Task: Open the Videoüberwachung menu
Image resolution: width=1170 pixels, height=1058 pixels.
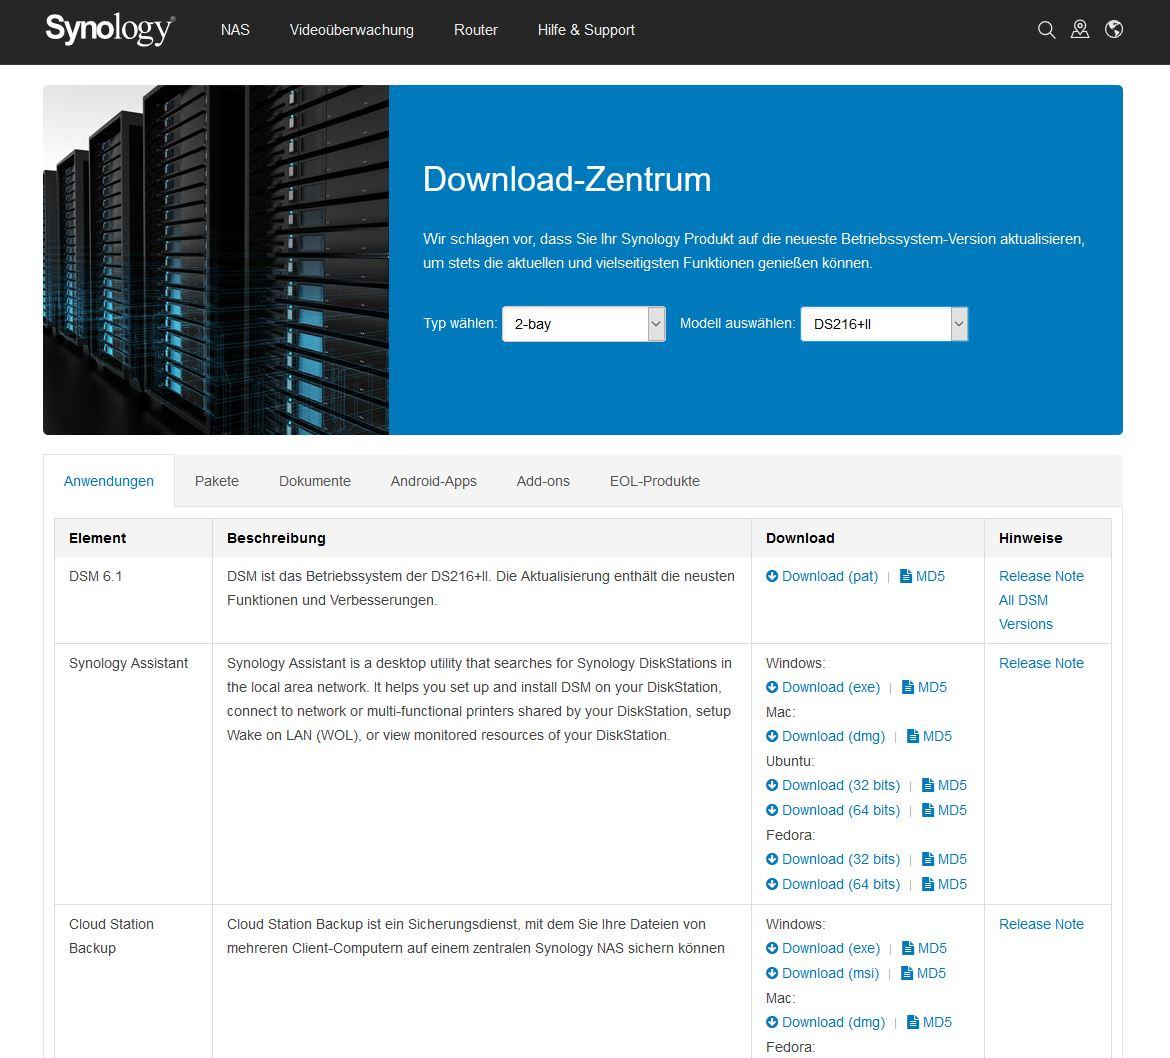Action: click(x=351, y=30)
